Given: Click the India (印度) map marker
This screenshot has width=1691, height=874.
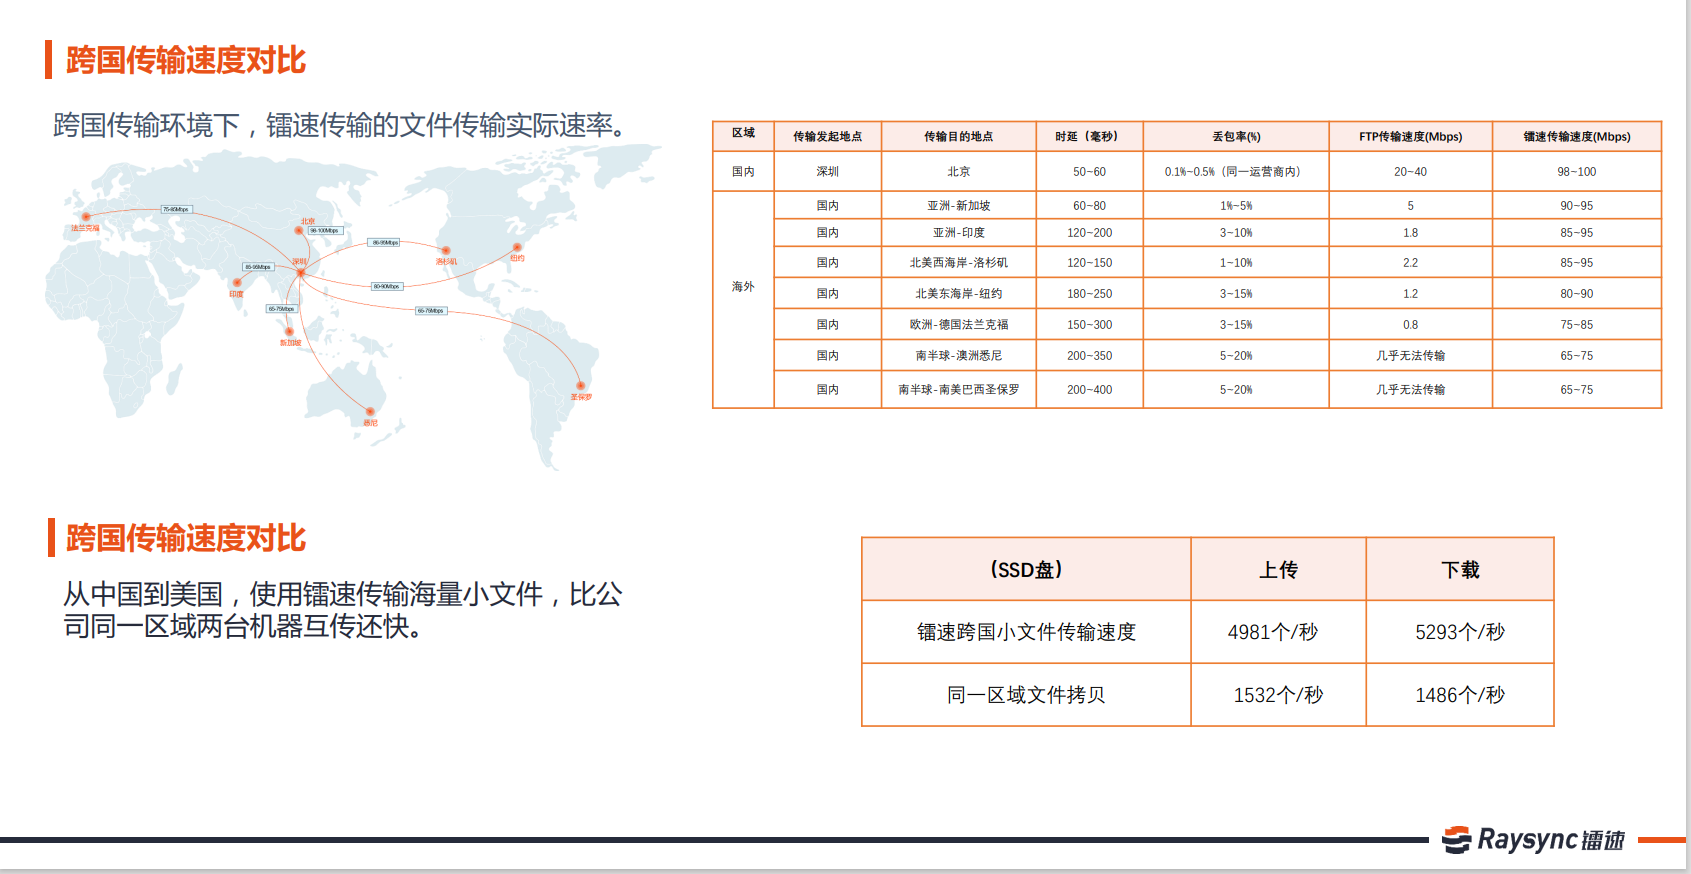Looking at the screenshot, I should click(237, 283).
